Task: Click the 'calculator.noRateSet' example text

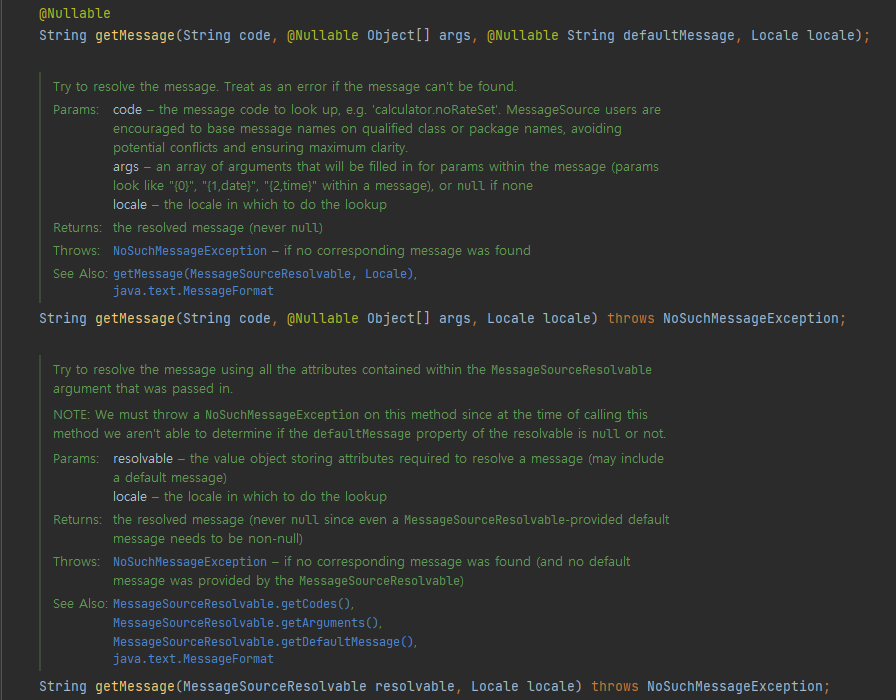Action: [x=435, y=110]
